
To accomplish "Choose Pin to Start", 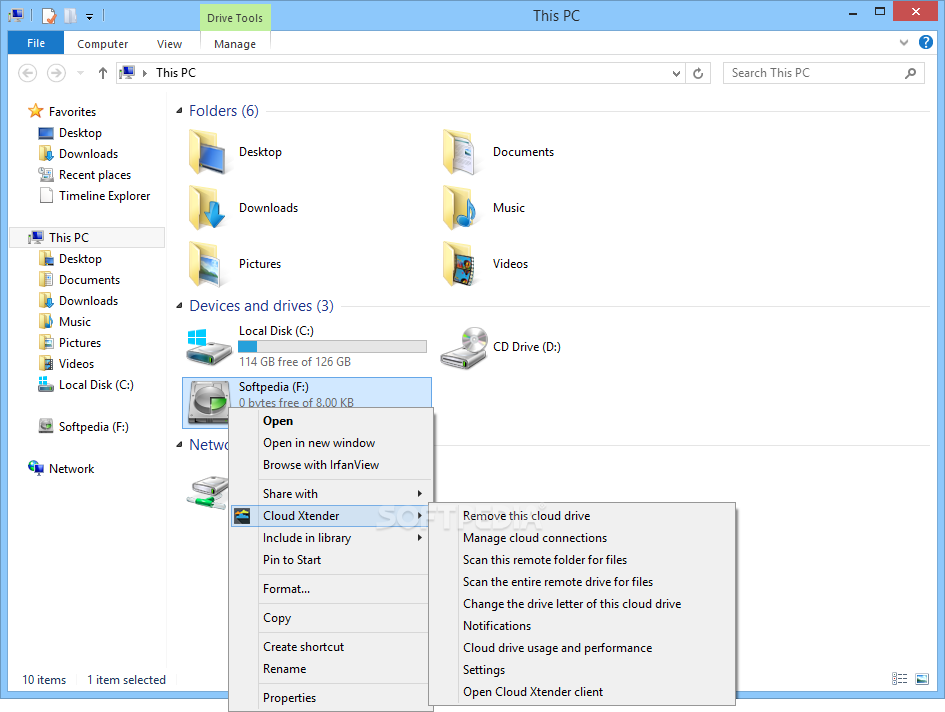I will point(331,560).
